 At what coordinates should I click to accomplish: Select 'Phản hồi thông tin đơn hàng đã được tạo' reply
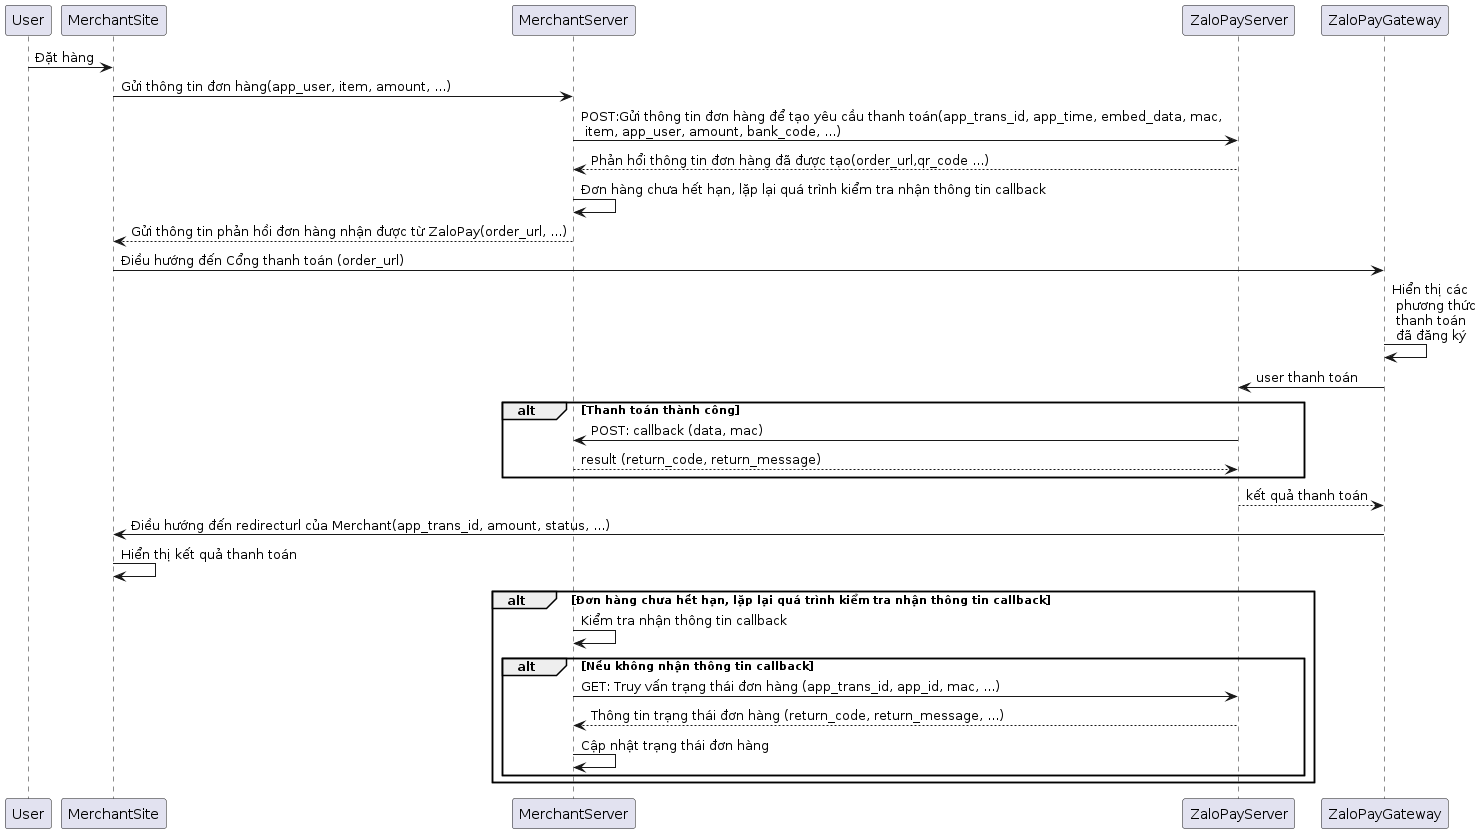point(790,161)
